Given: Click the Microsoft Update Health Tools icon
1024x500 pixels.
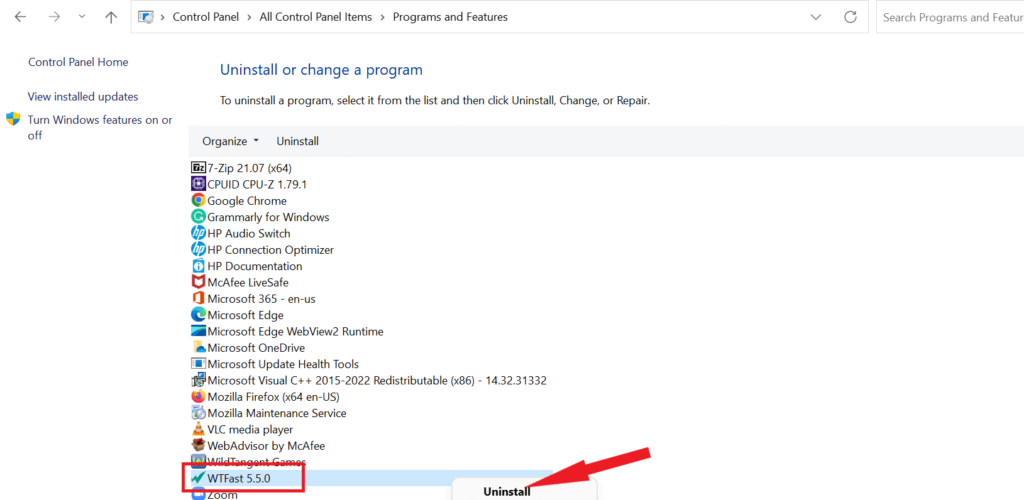Looking at the screenshot, I should pyautogui.click(x=198, y=364).
